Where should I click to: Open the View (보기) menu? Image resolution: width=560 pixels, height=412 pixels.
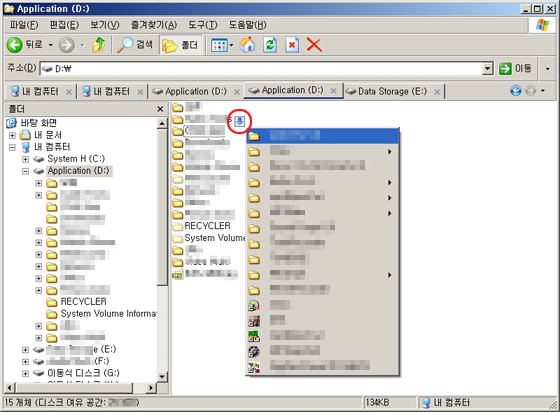click(x=105, y=25)
